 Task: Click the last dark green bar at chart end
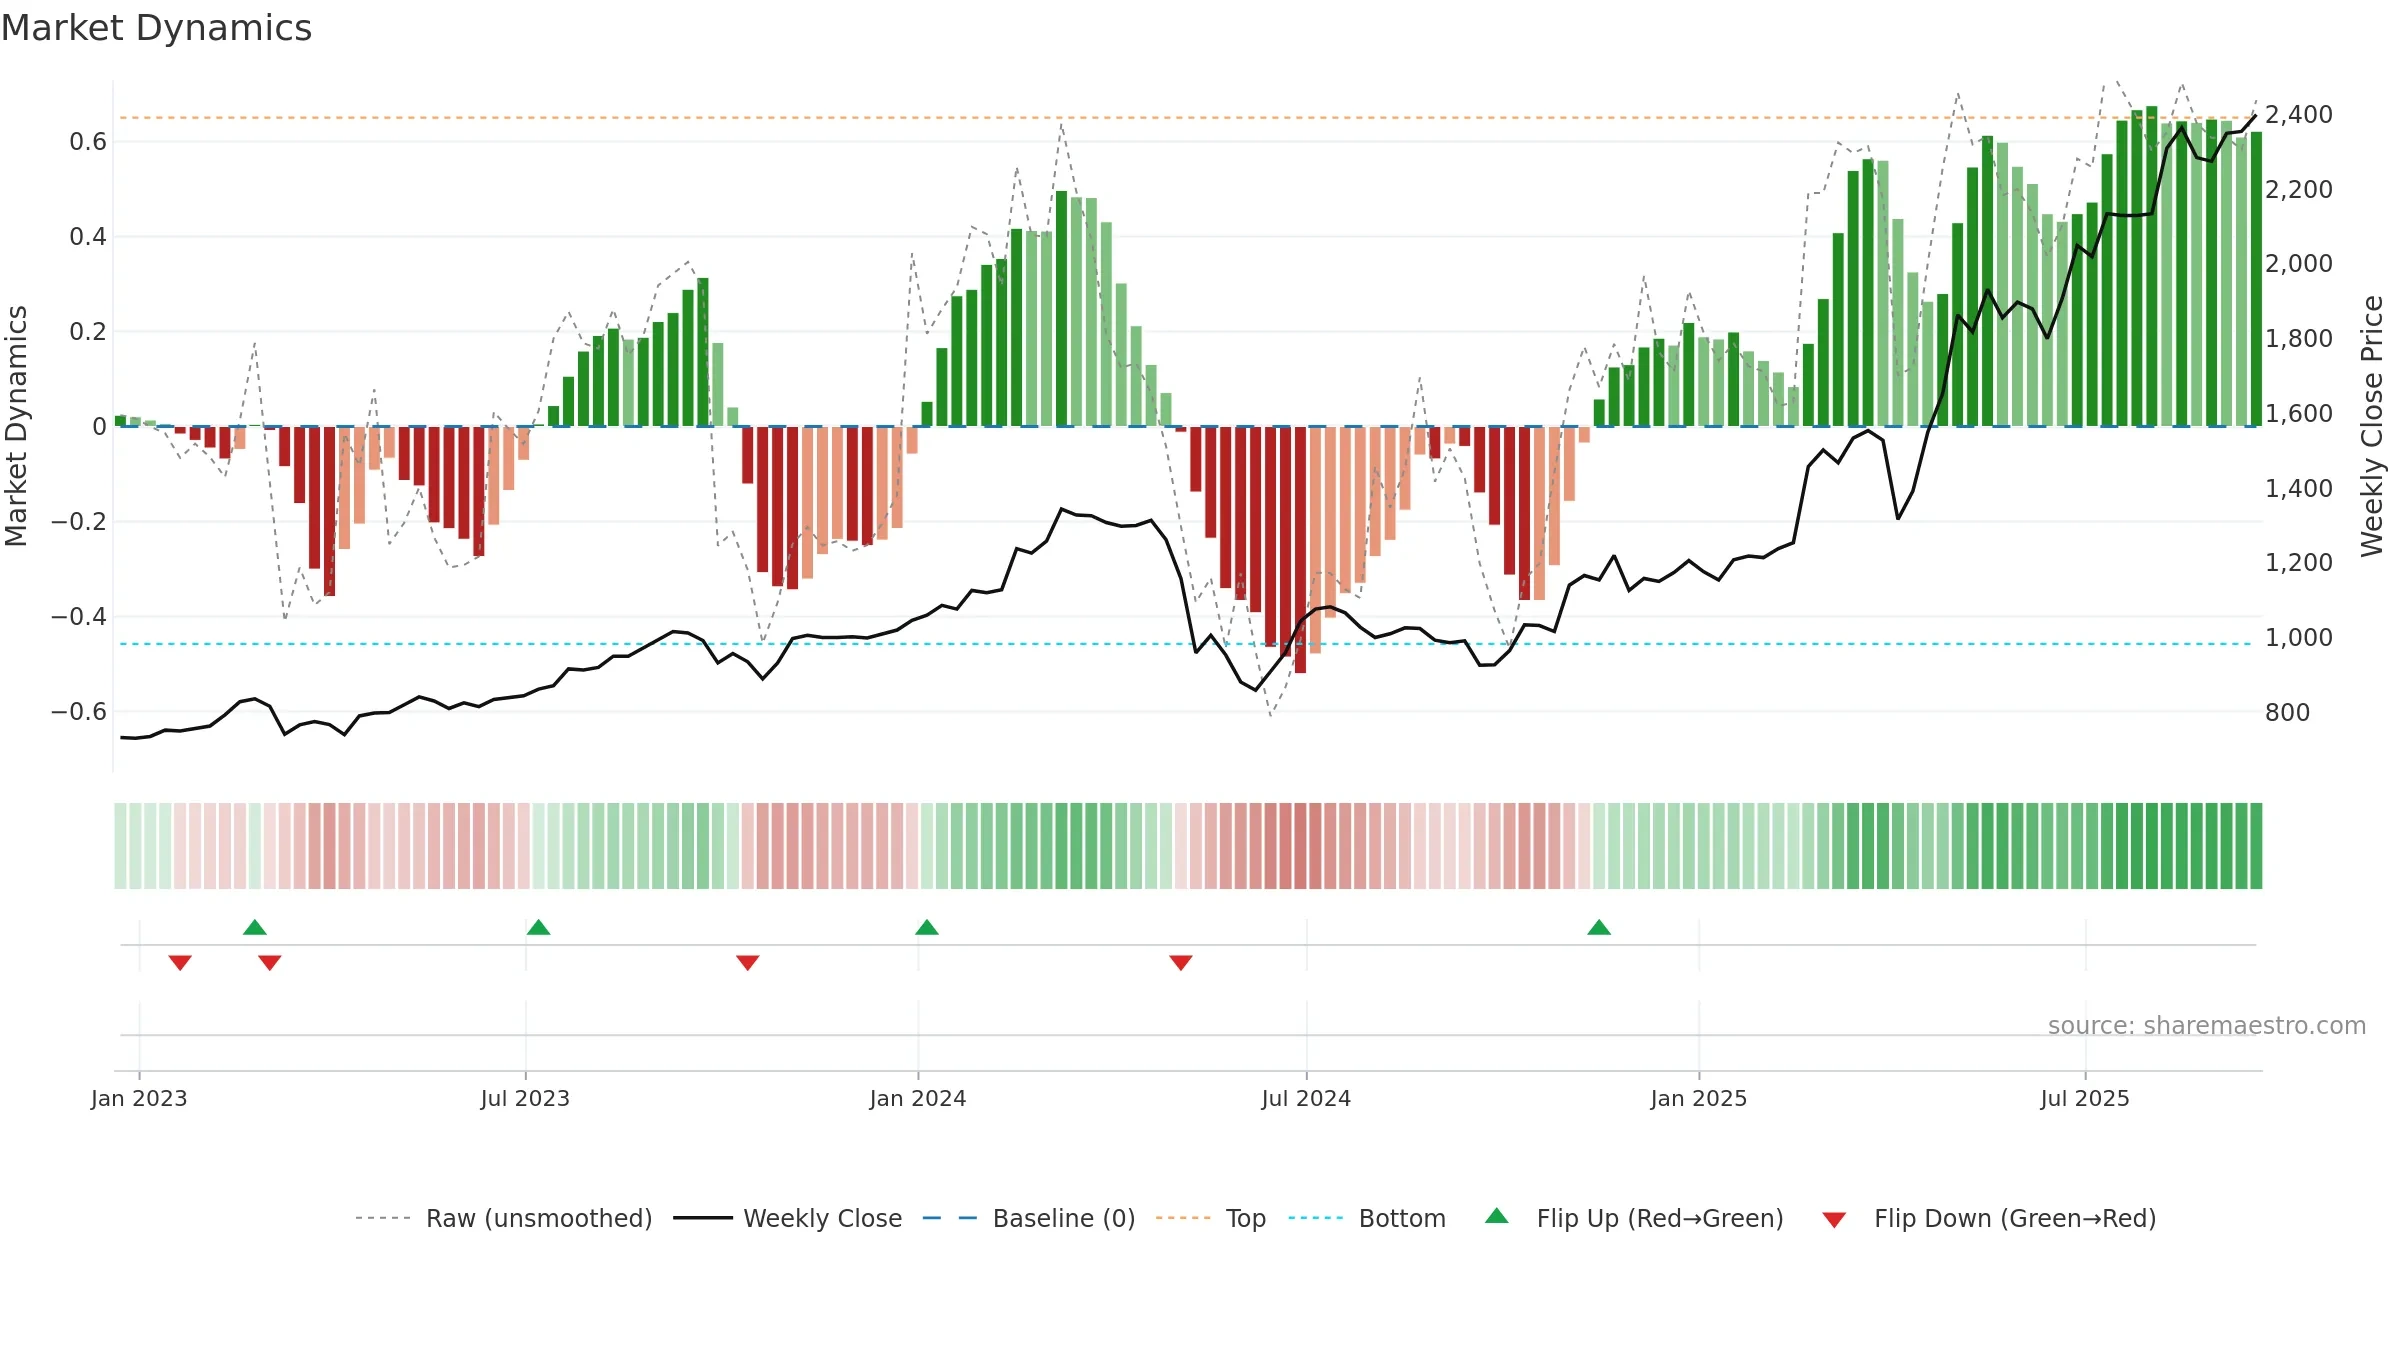tap(2256, 279)
